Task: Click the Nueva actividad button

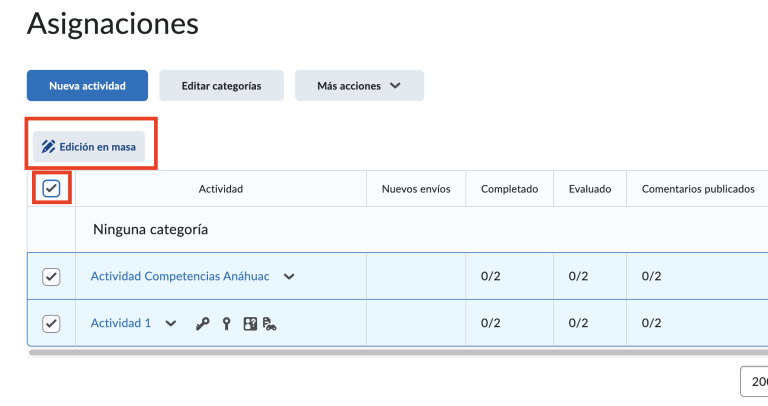Action: tap(87, 86)
